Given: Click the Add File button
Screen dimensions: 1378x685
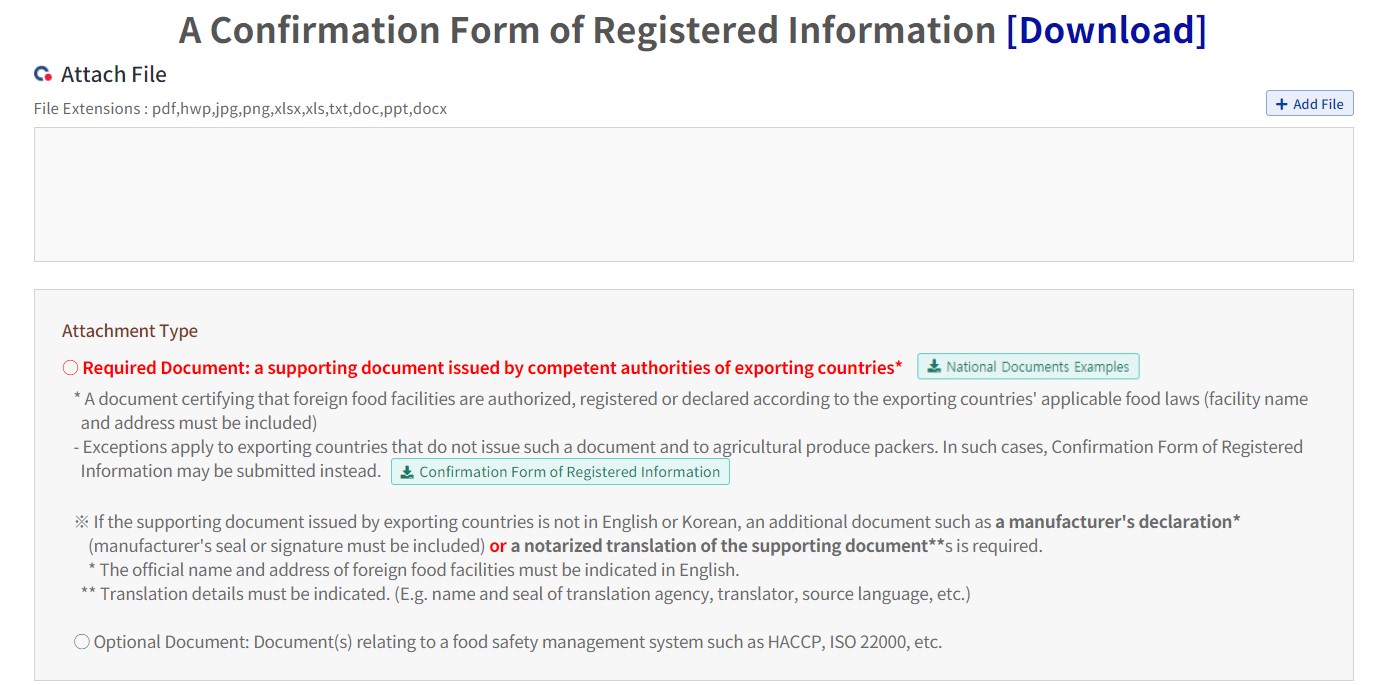Looking at the screenshot, I should (x=1309, y=104).
